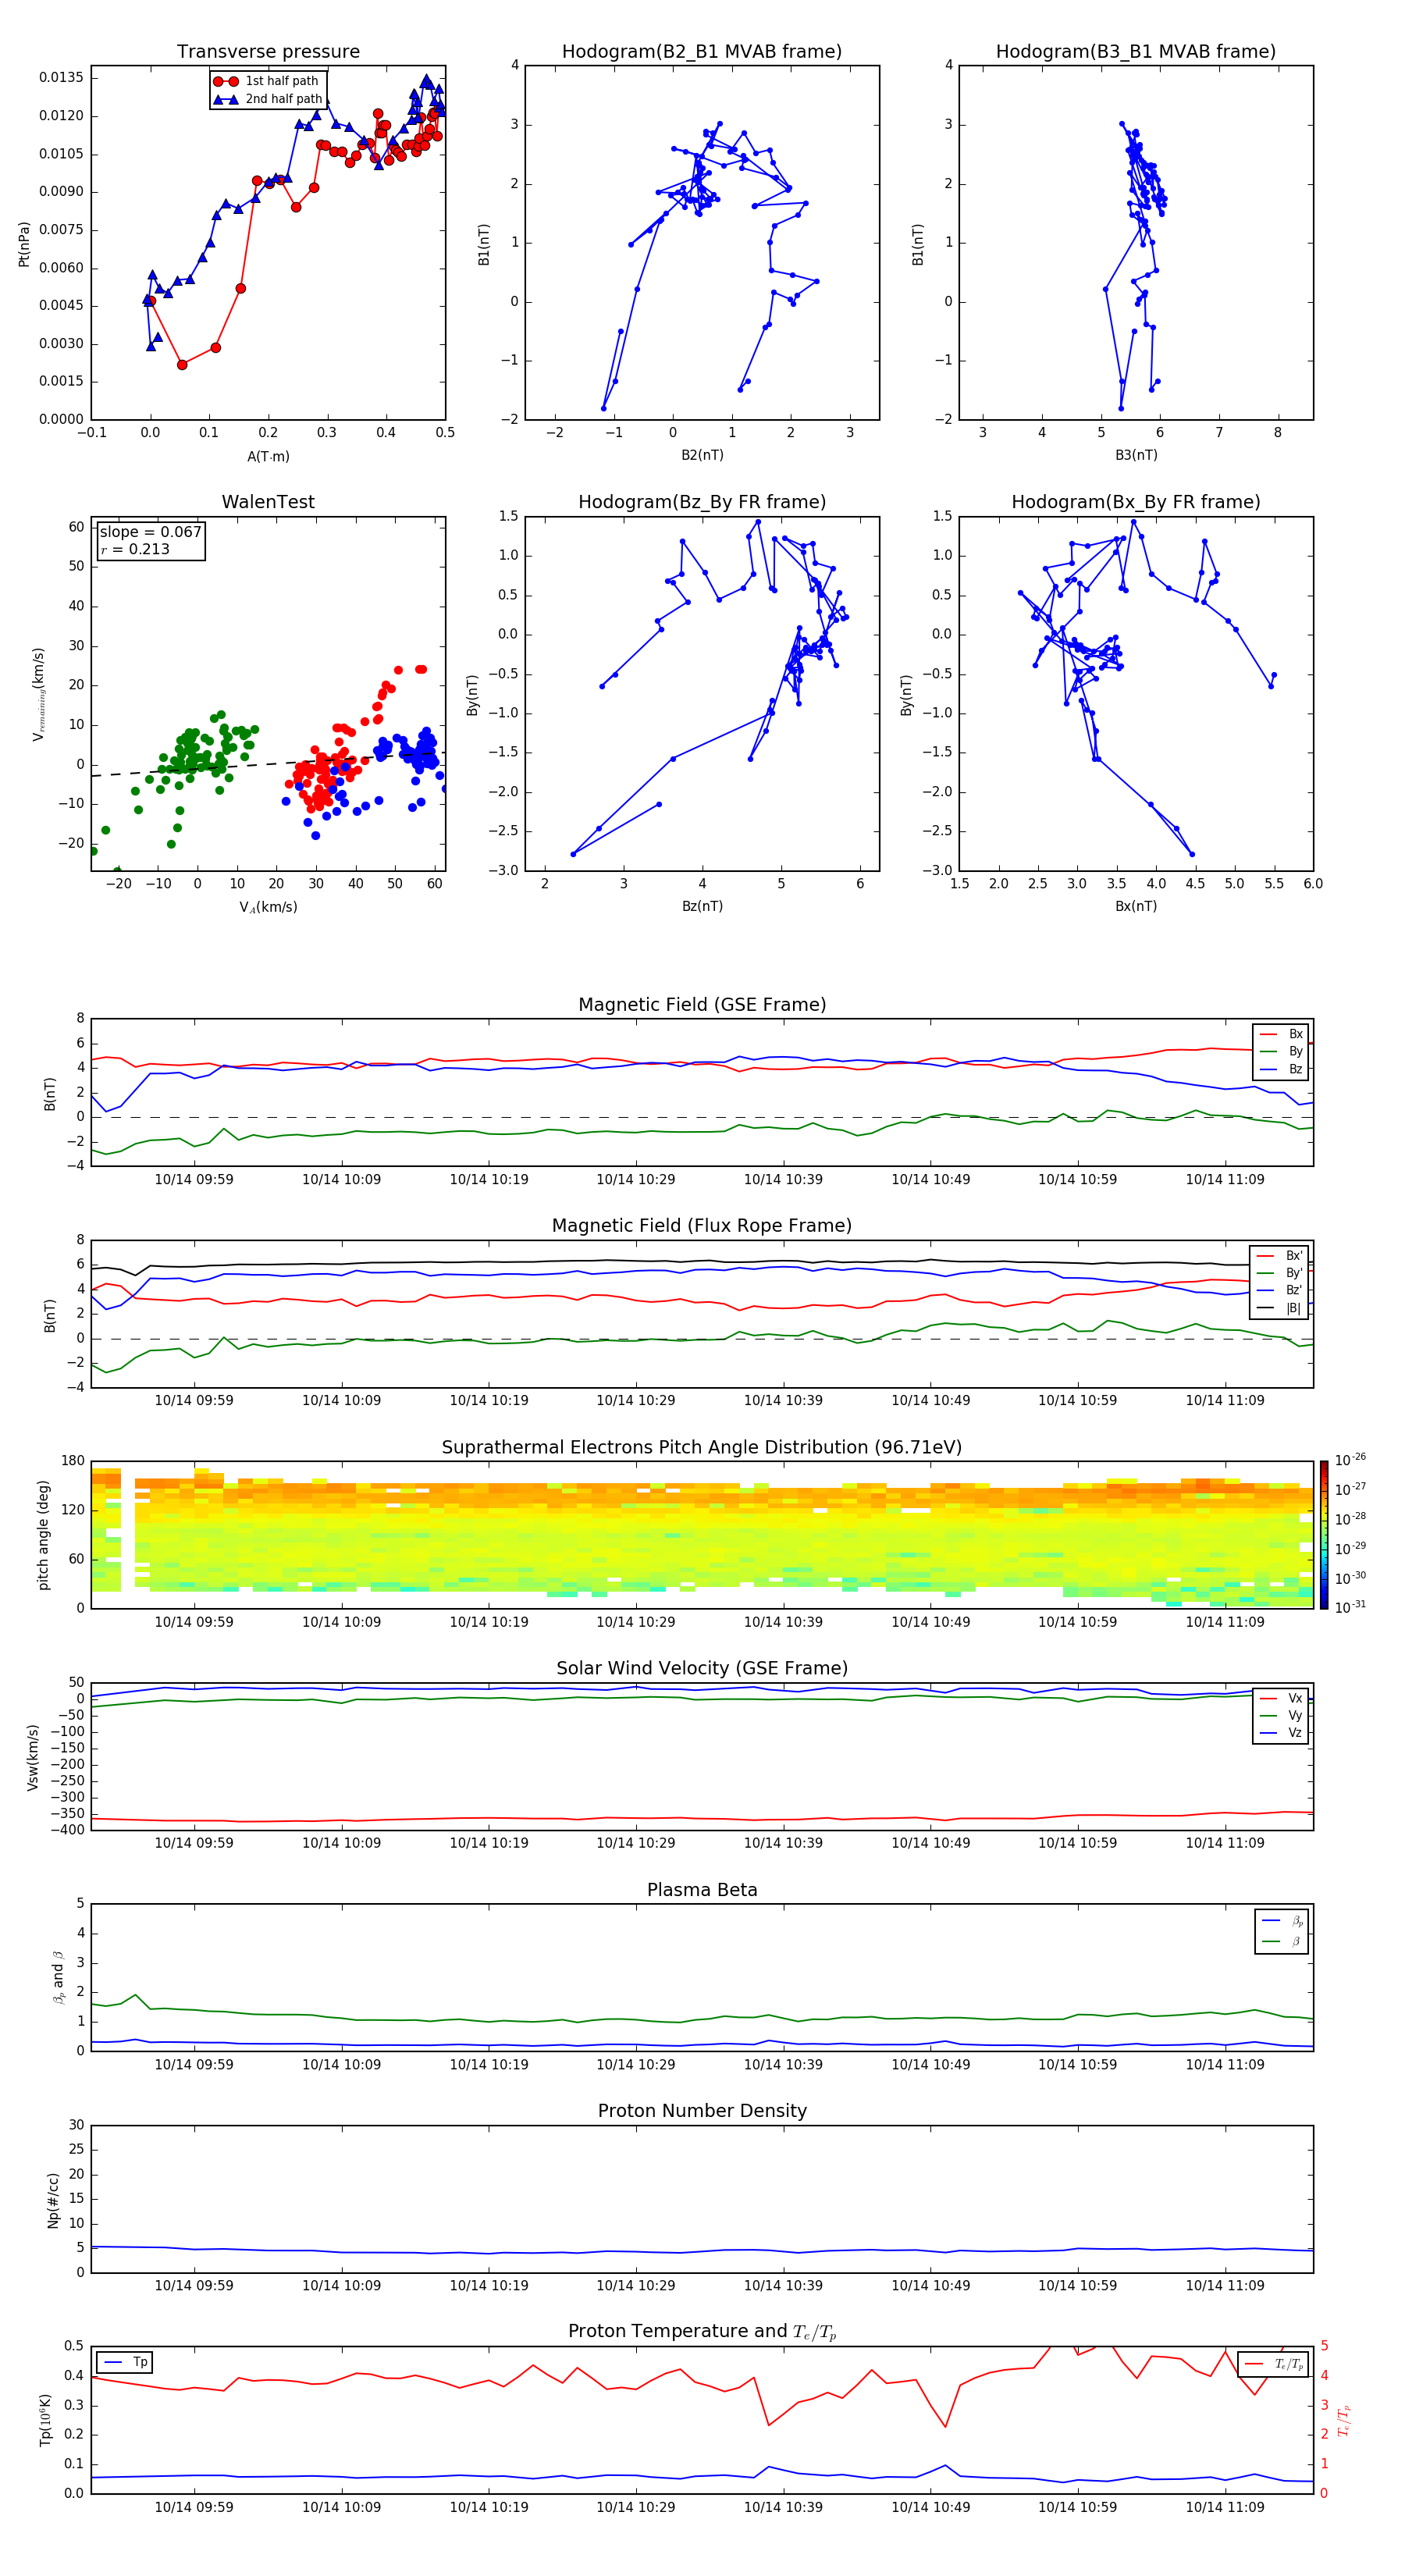Viewport: 1405px width, 2576px height.
Task: Click the beta_p legend entry in Plasma Beta
Action: [1283, 1921]
